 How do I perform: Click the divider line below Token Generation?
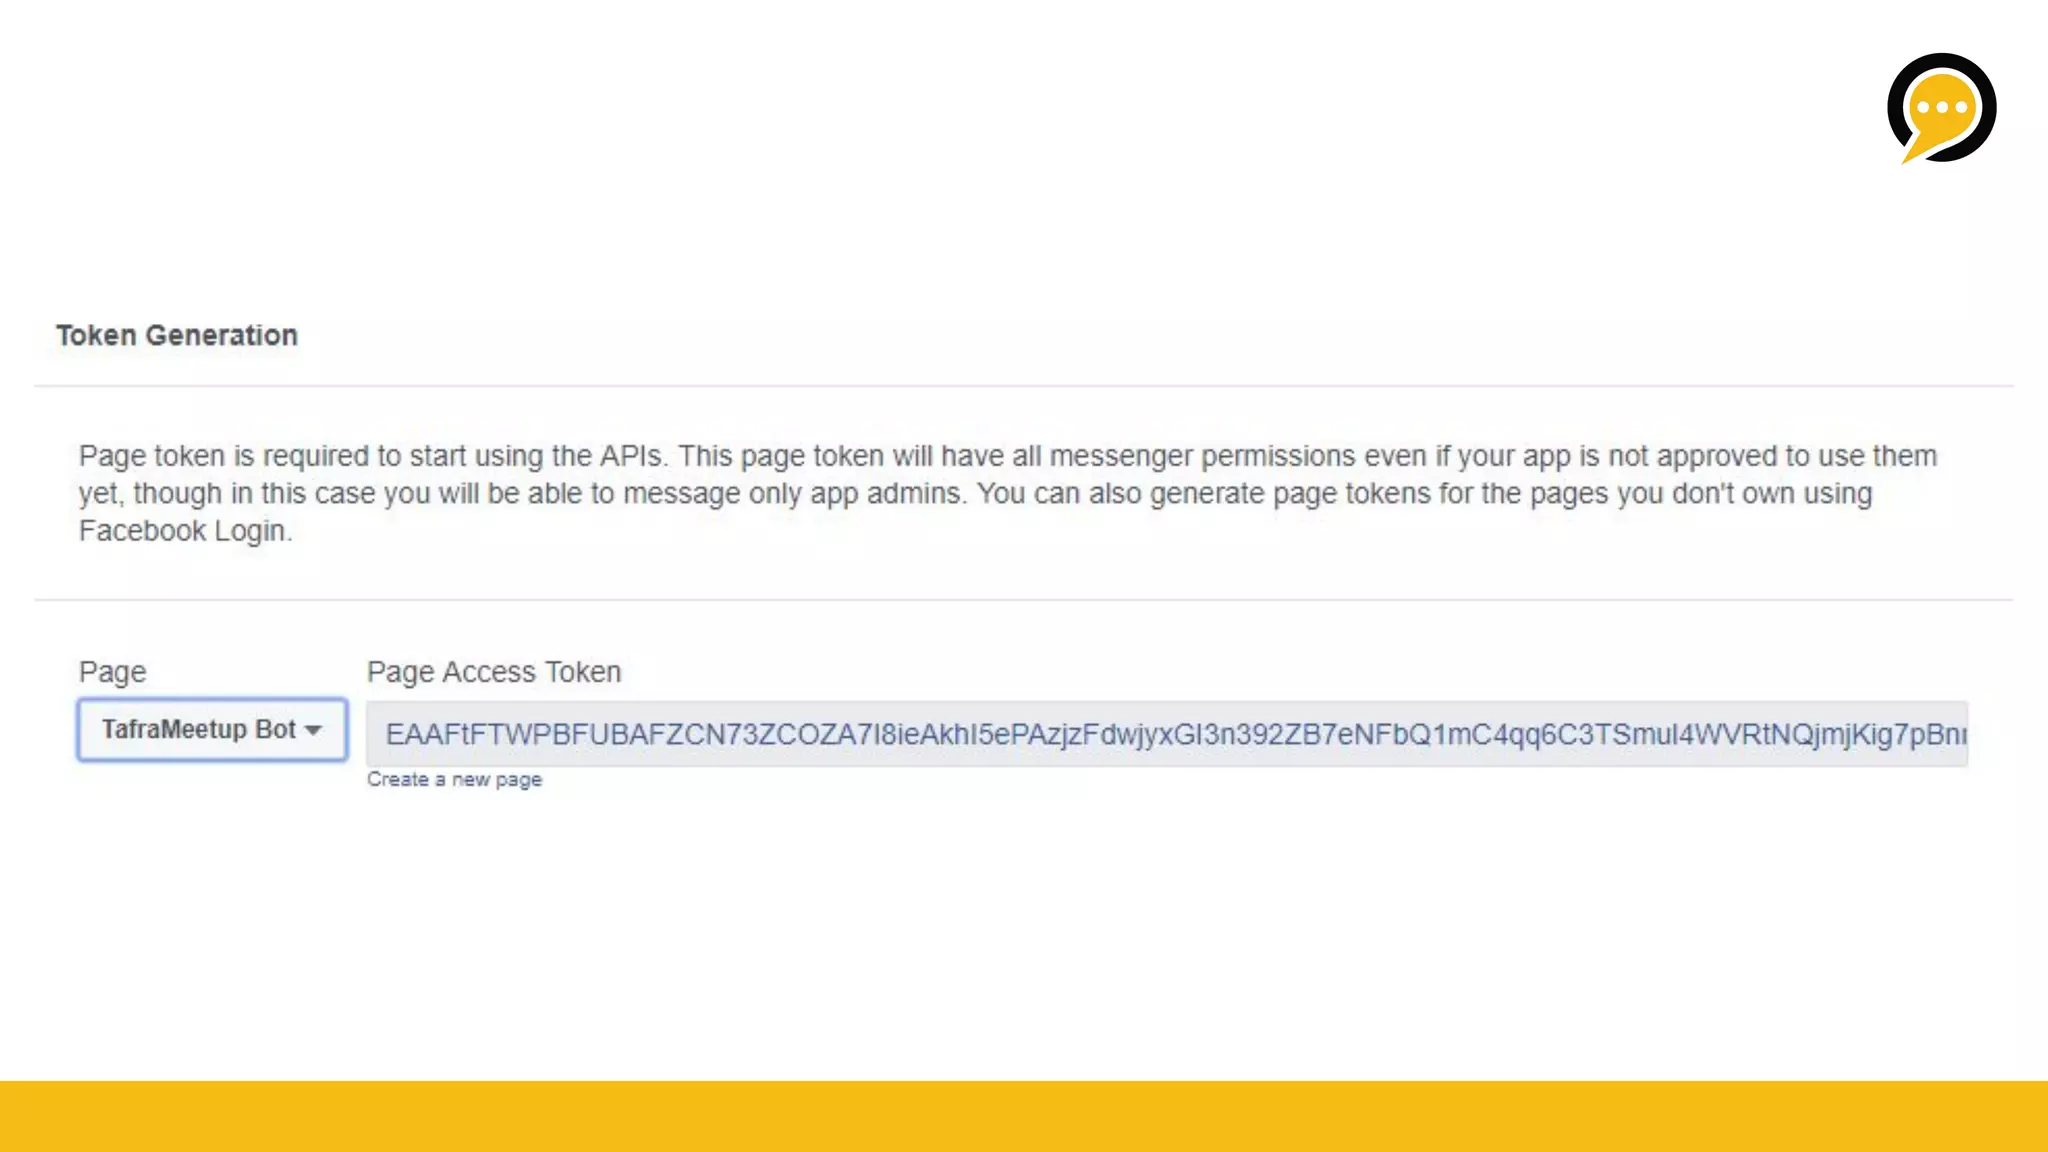pos(1024,386)
